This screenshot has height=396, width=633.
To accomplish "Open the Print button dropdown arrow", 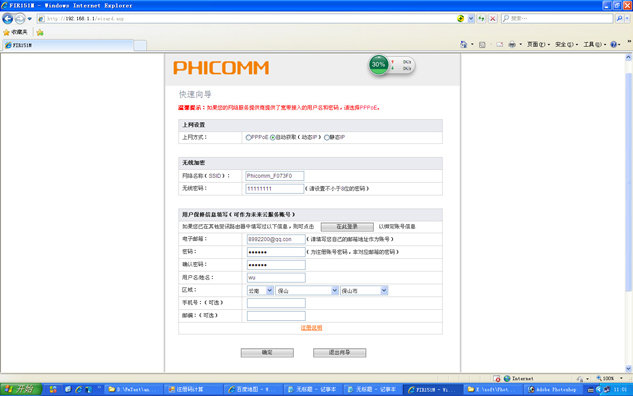I will click(x=520, y=44).
